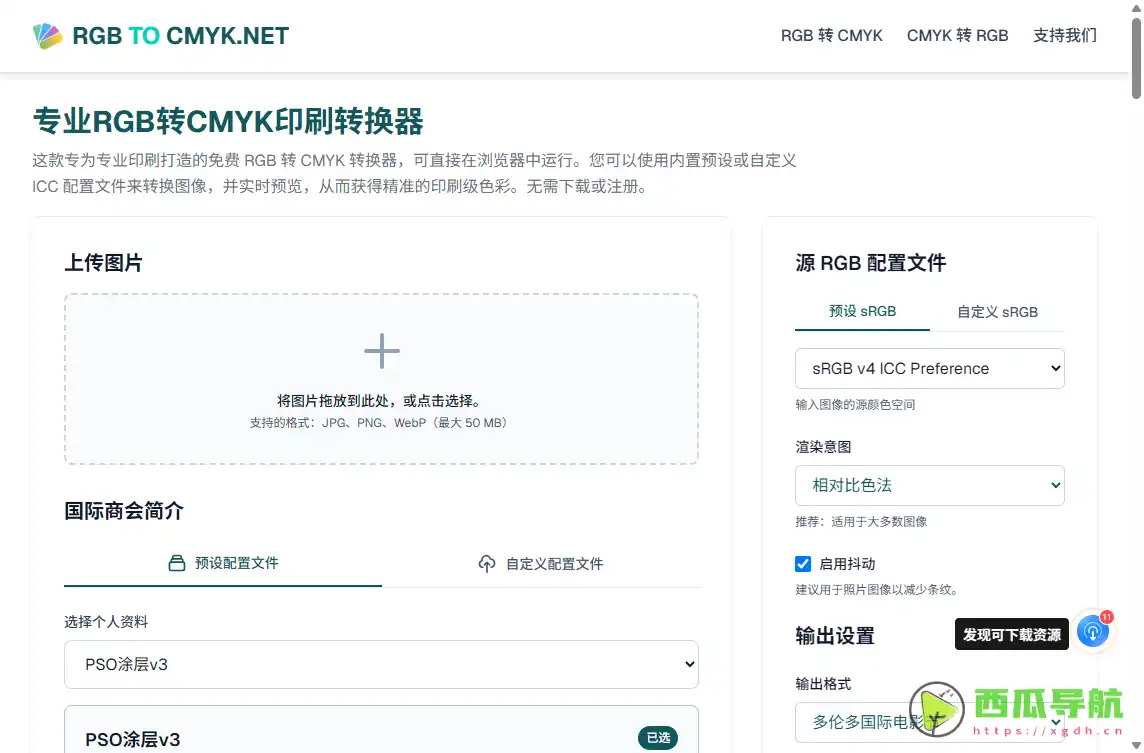Click the printer icon beside 预设配置文件
This screenshot has width=1144, height=753.
click(177, 563)
